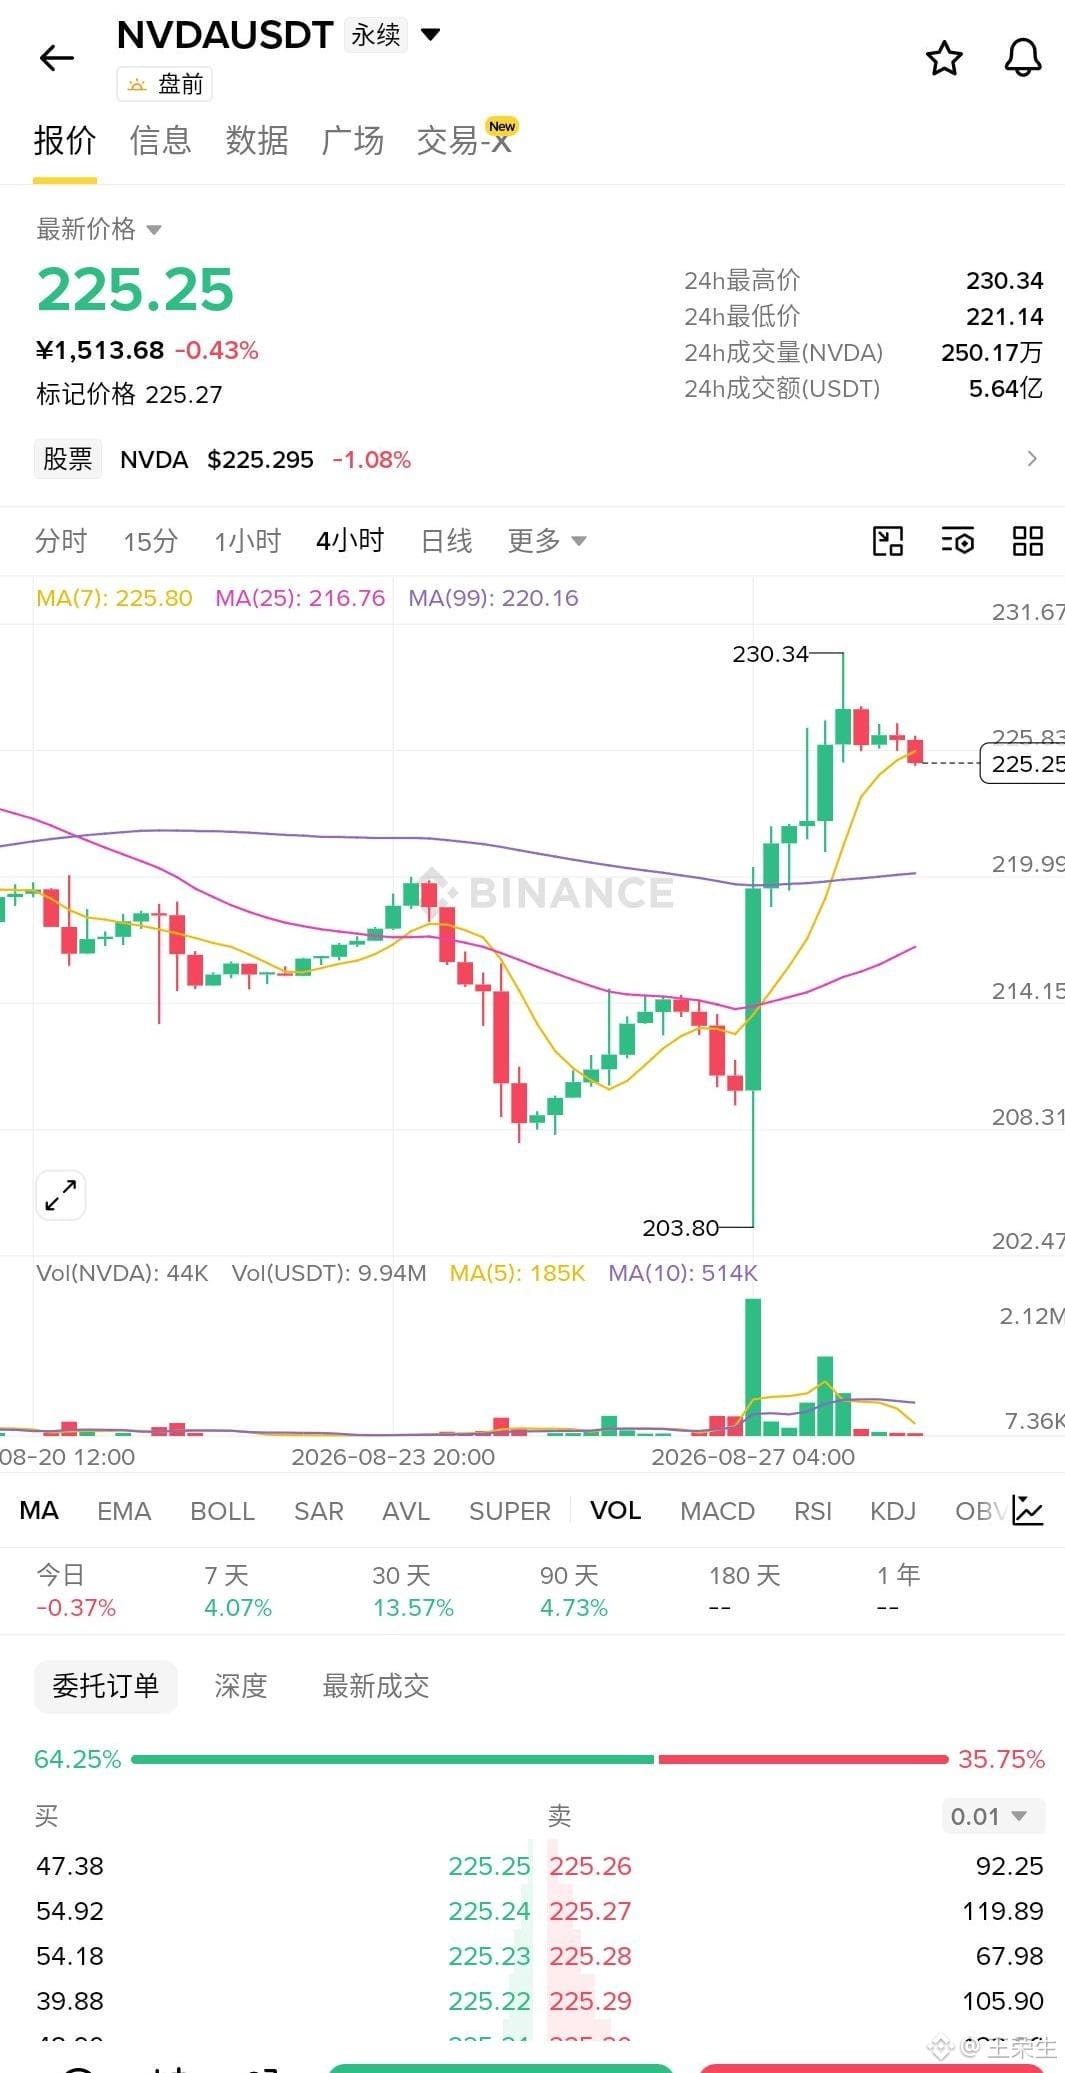This screenshot has height=2073, width=1065.
Task: Tap the 230.34 high label on chart
Action: click(x=770, y=654)
